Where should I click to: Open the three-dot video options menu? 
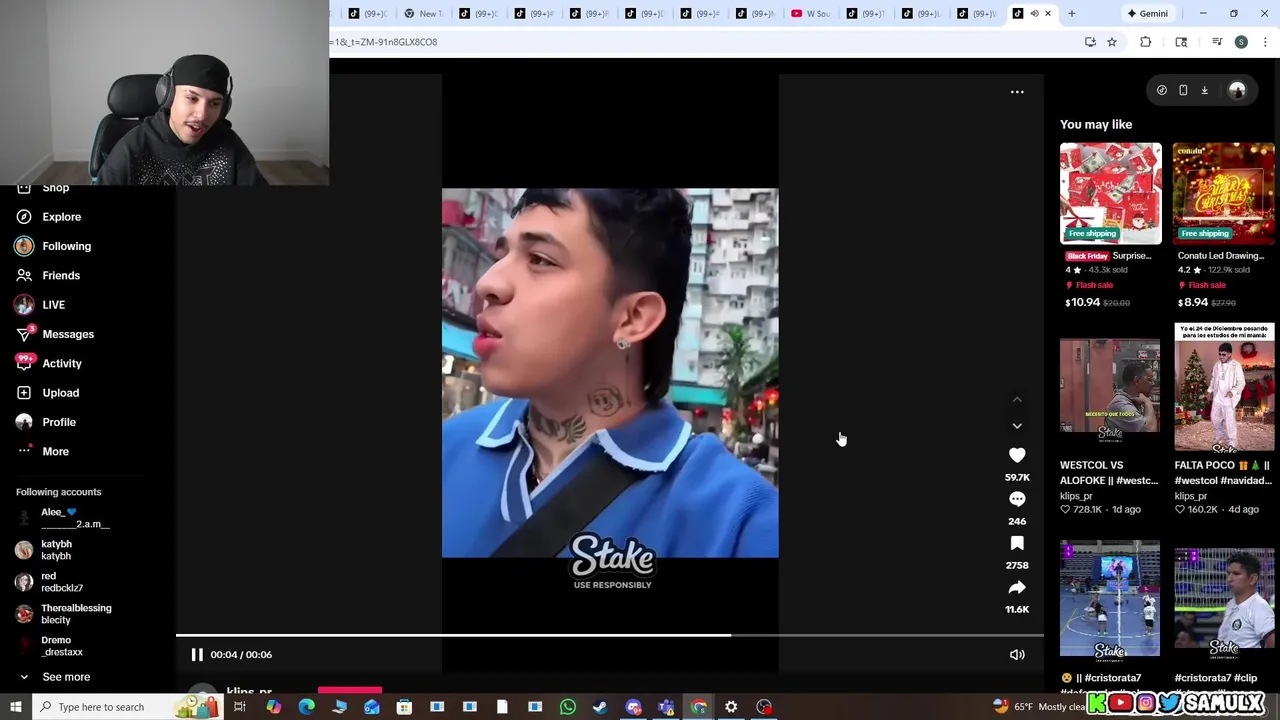pyautogui.click(x=1017, y=92)
